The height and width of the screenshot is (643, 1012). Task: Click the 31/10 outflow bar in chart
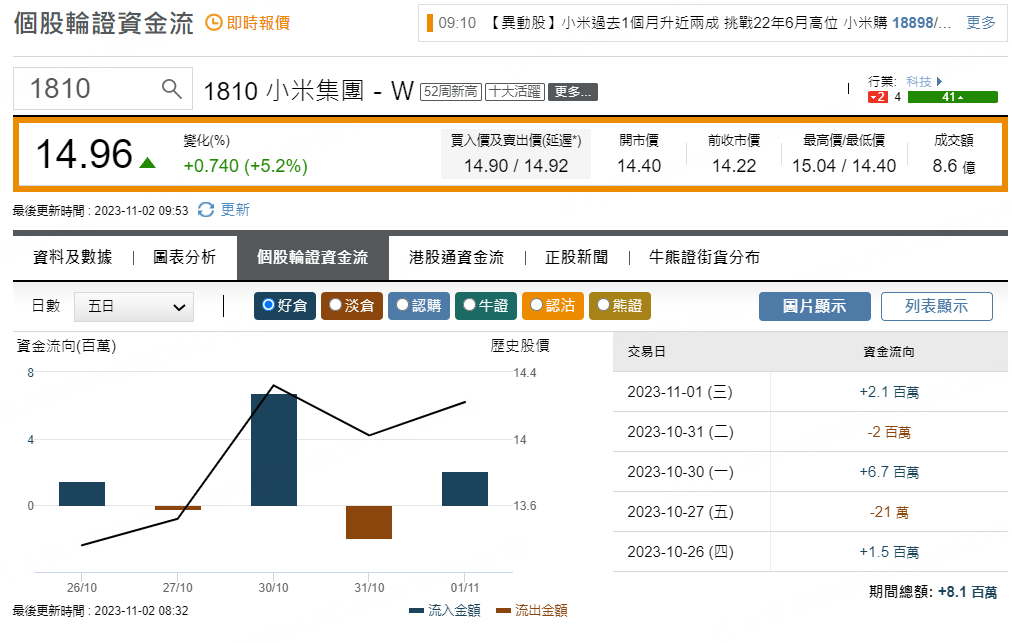pyautogui.click(x=369, y=522)
